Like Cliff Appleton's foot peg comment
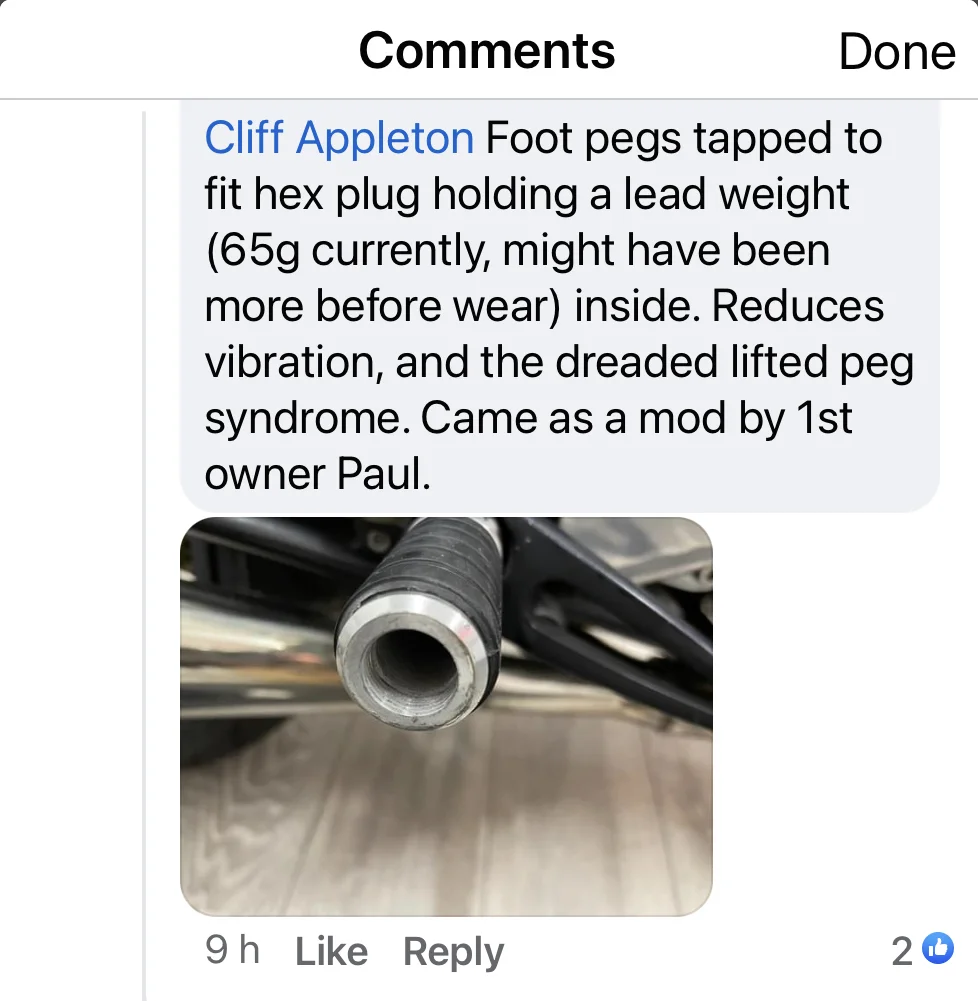This screenshot has width=978, height=1001. click(x=331, y=951)
